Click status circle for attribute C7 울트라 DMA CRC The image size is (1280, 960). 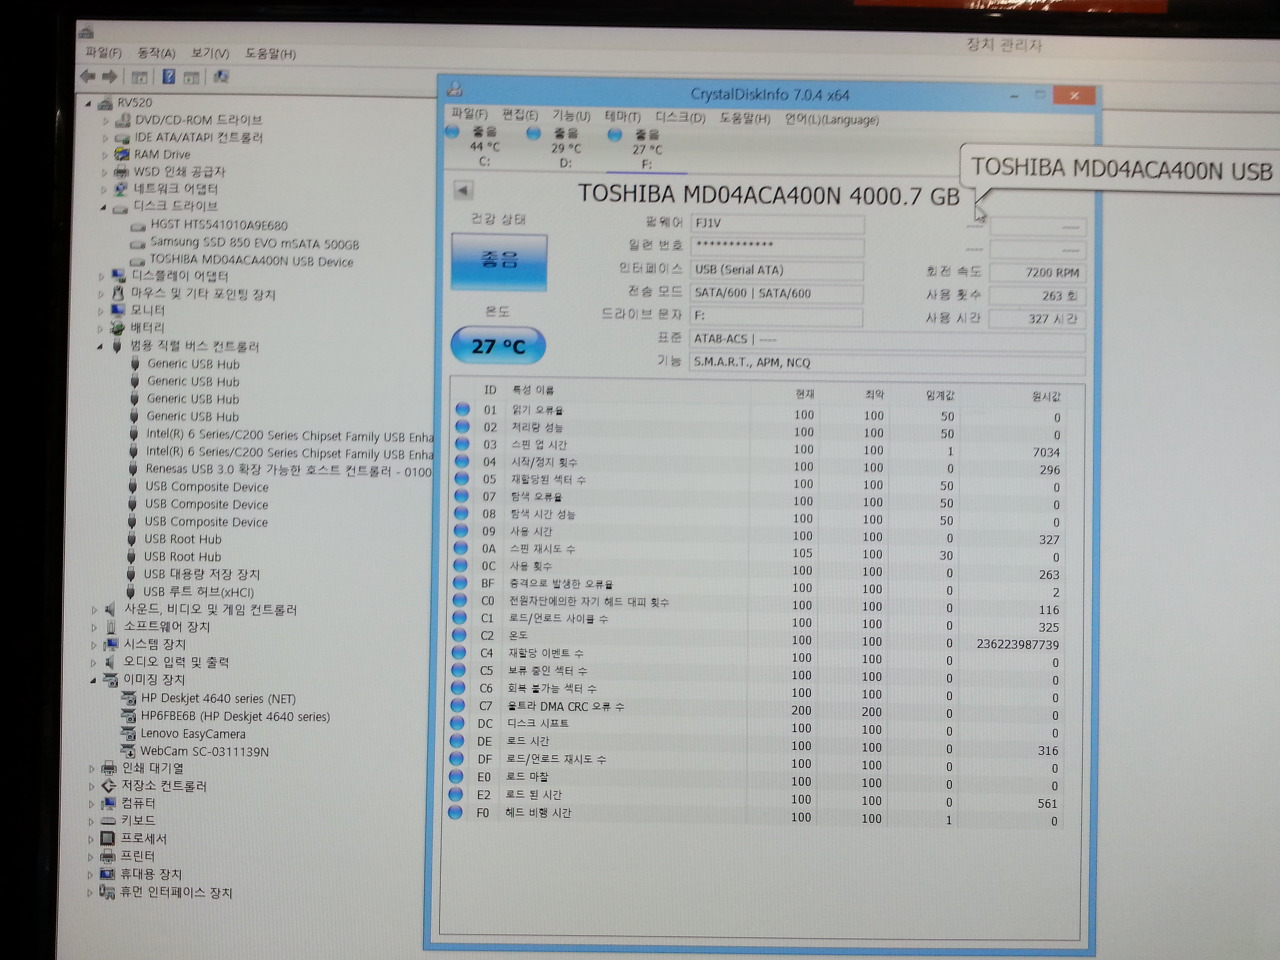(x=458, y=705)
